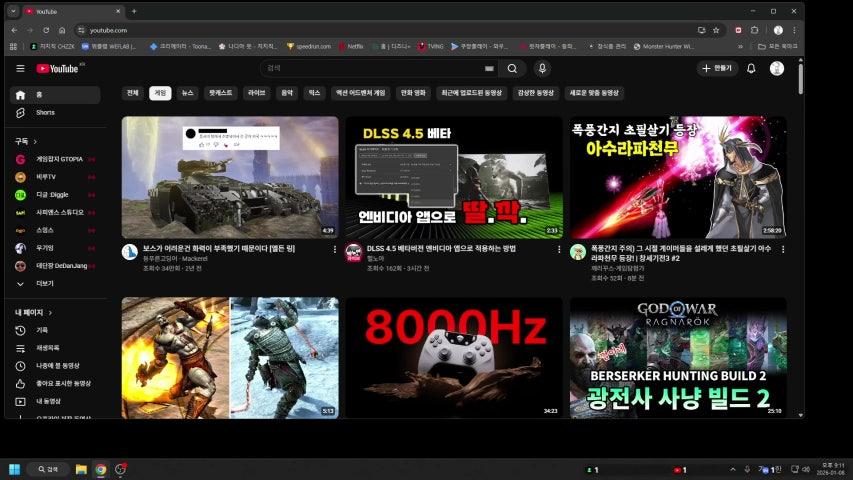853x480 pixels.
Task: Open the 비루TV subscription channel
Action: [55, 177]
